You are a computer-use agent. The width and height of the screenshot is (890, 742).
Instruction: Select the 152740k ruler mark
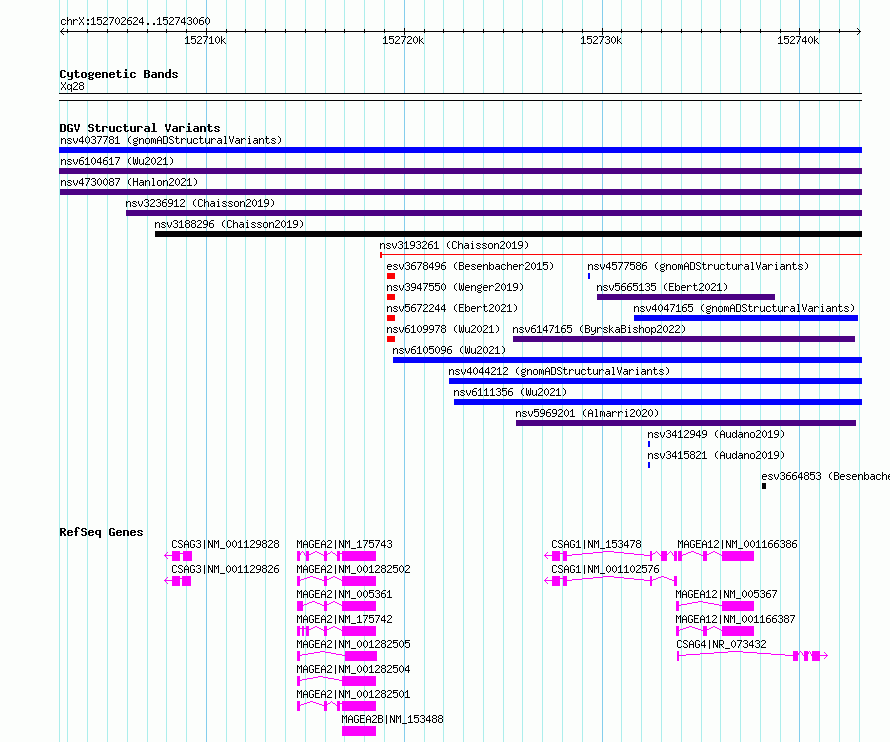[798, 40]
